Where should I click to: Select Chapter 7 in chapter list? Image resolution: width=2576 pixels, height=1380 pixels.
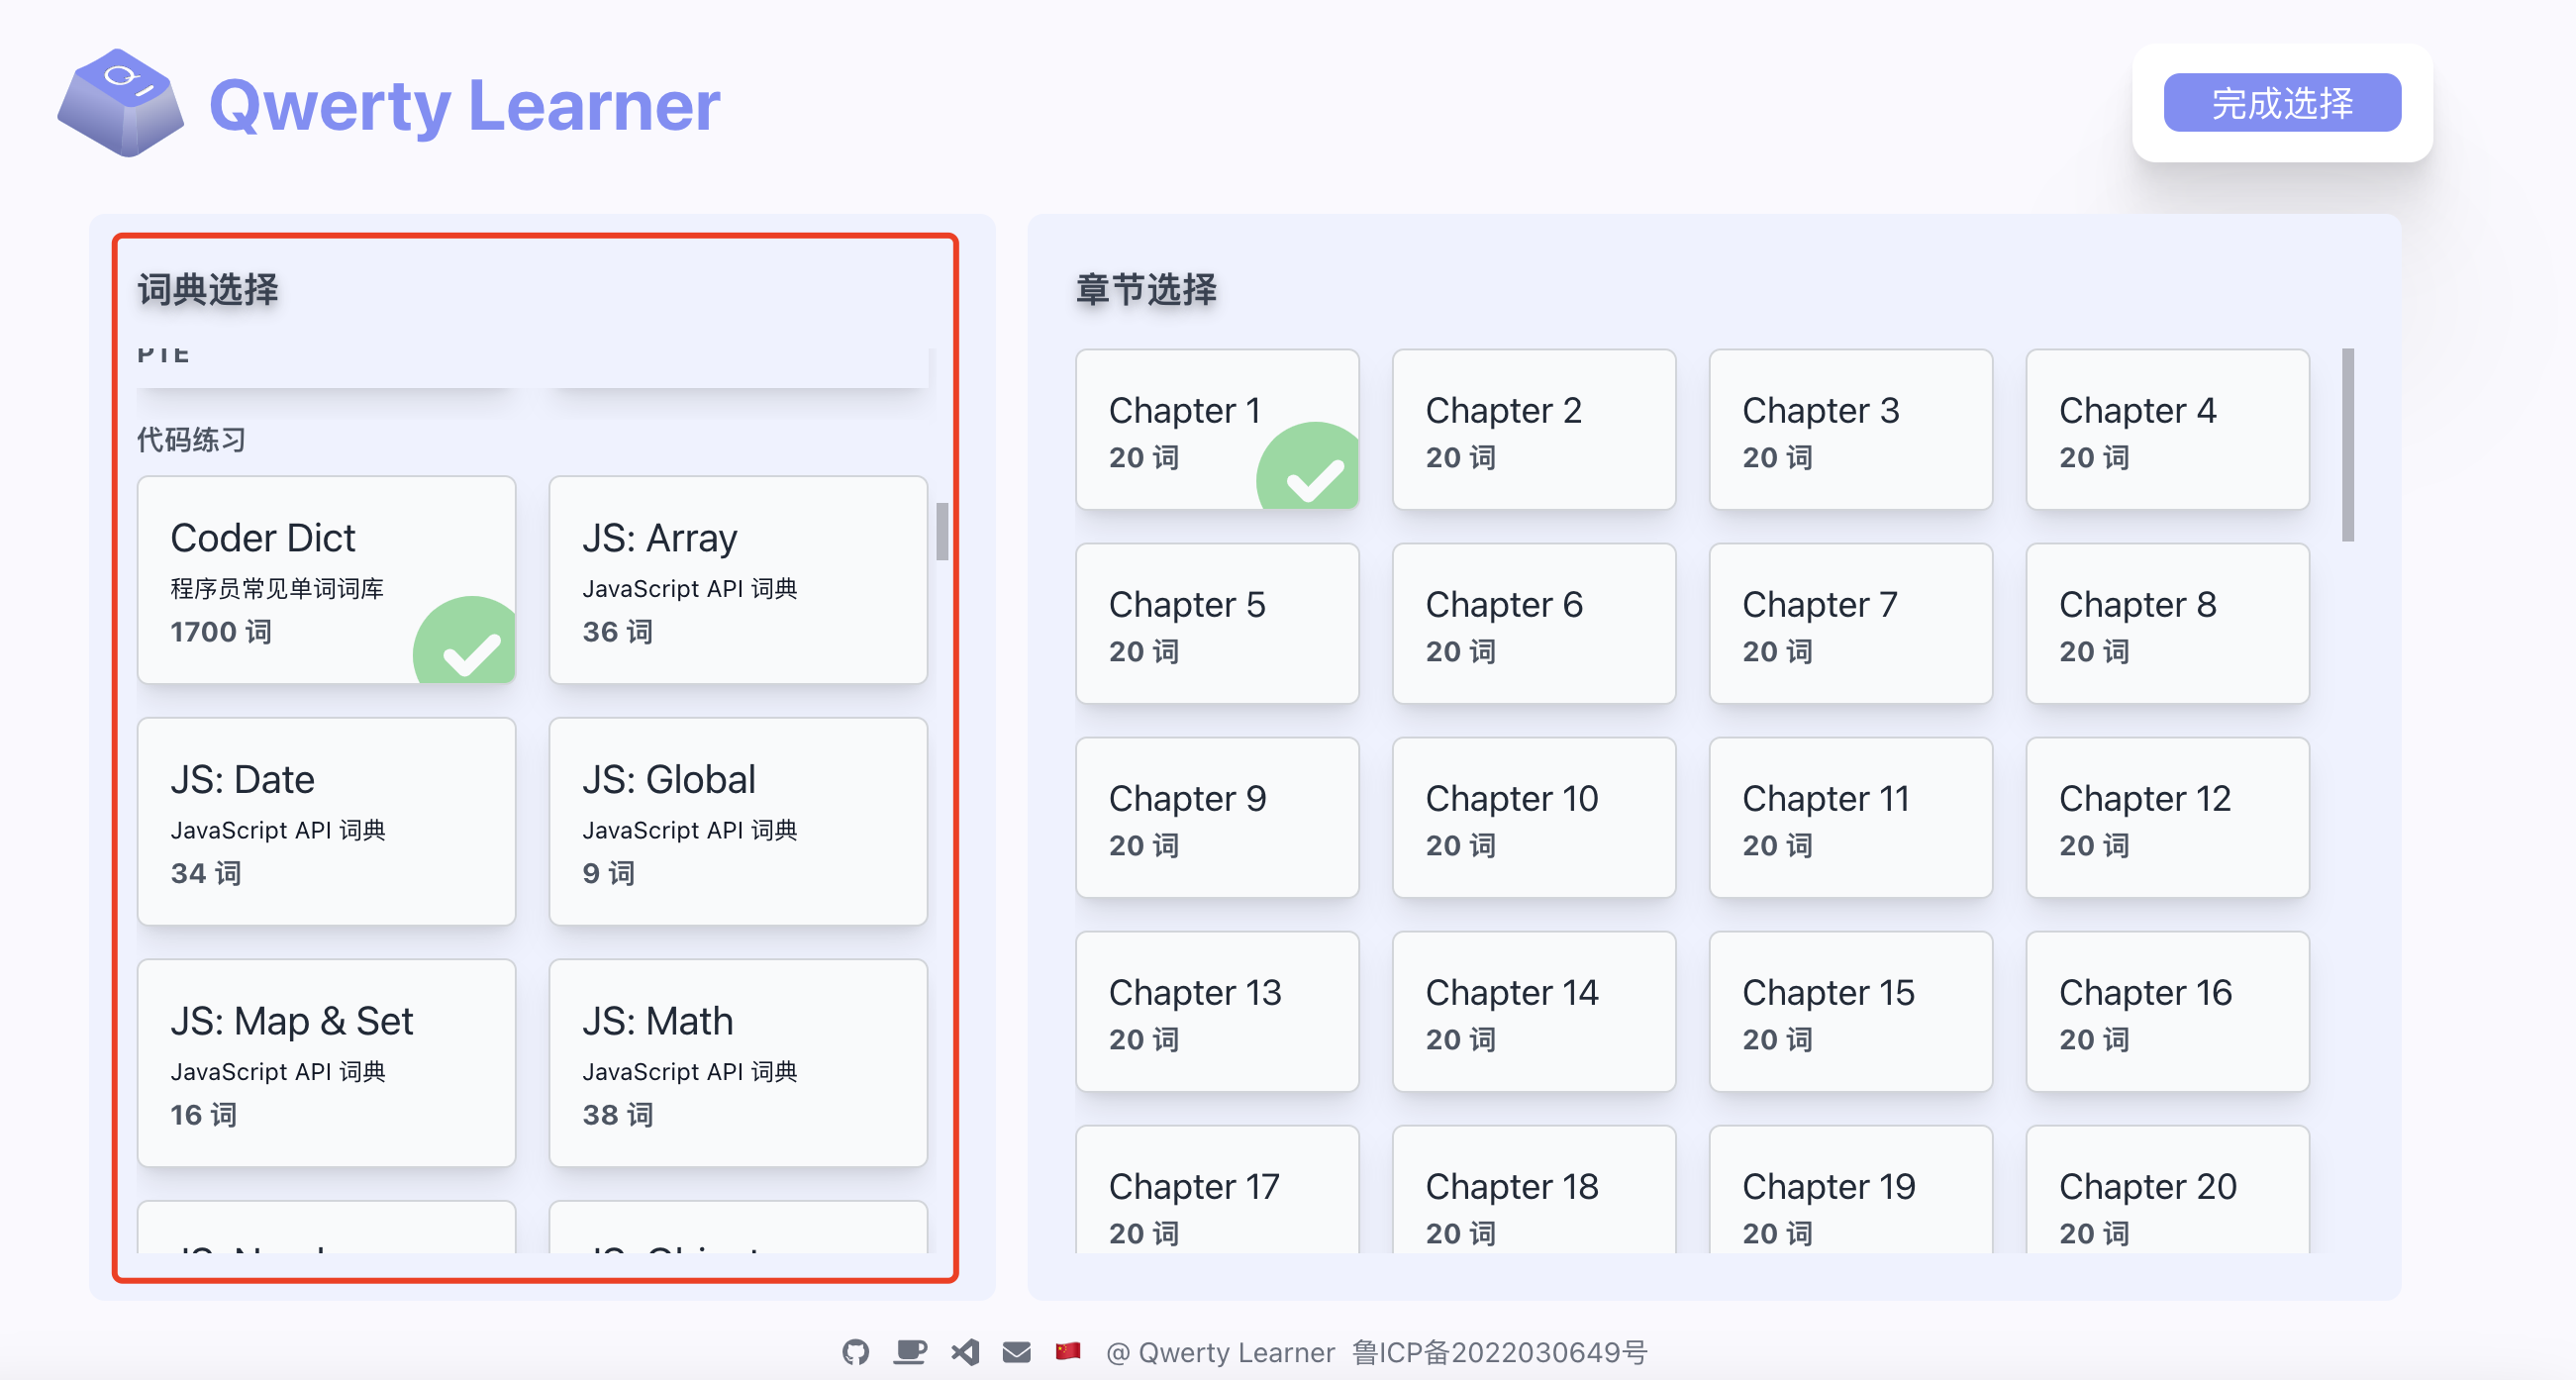(x=1850, y=624)
